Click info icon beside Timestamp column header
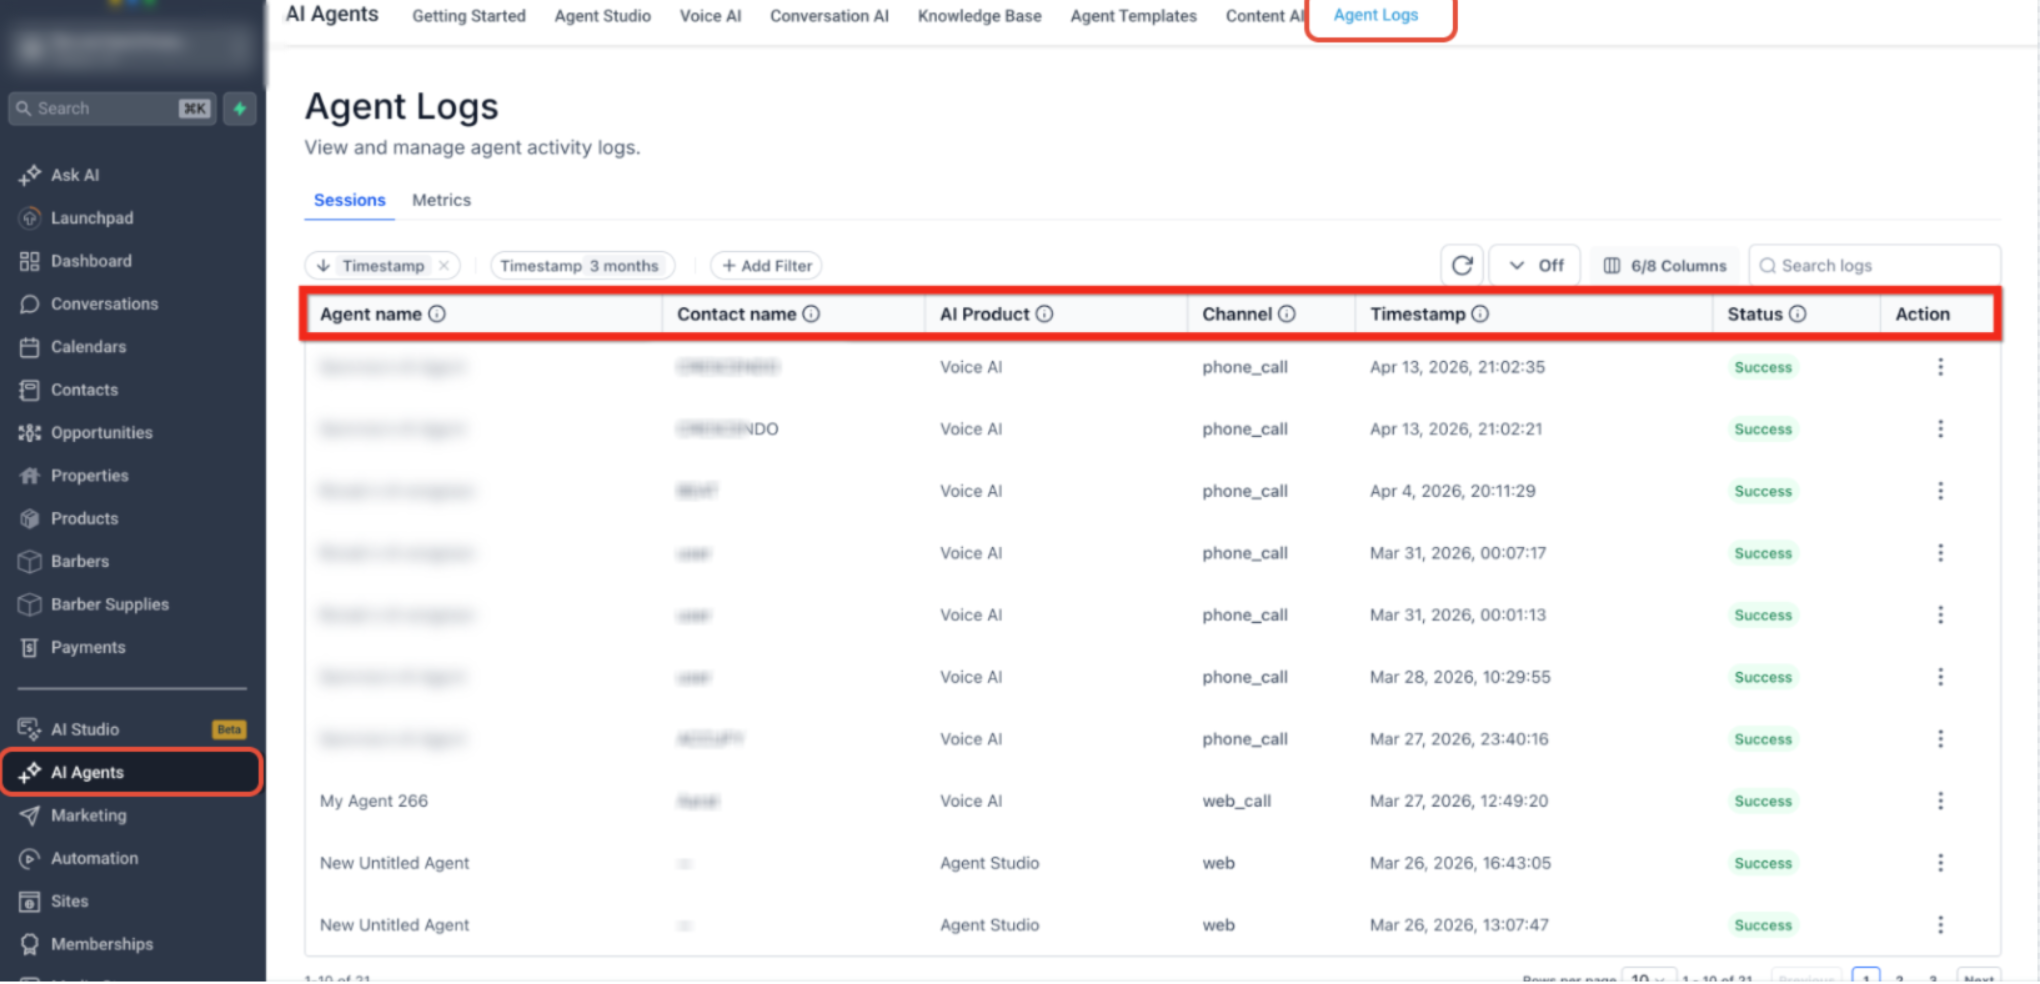Image resolution: width=2040 pixels, height=984 pixels. [x=1480, y=314]
